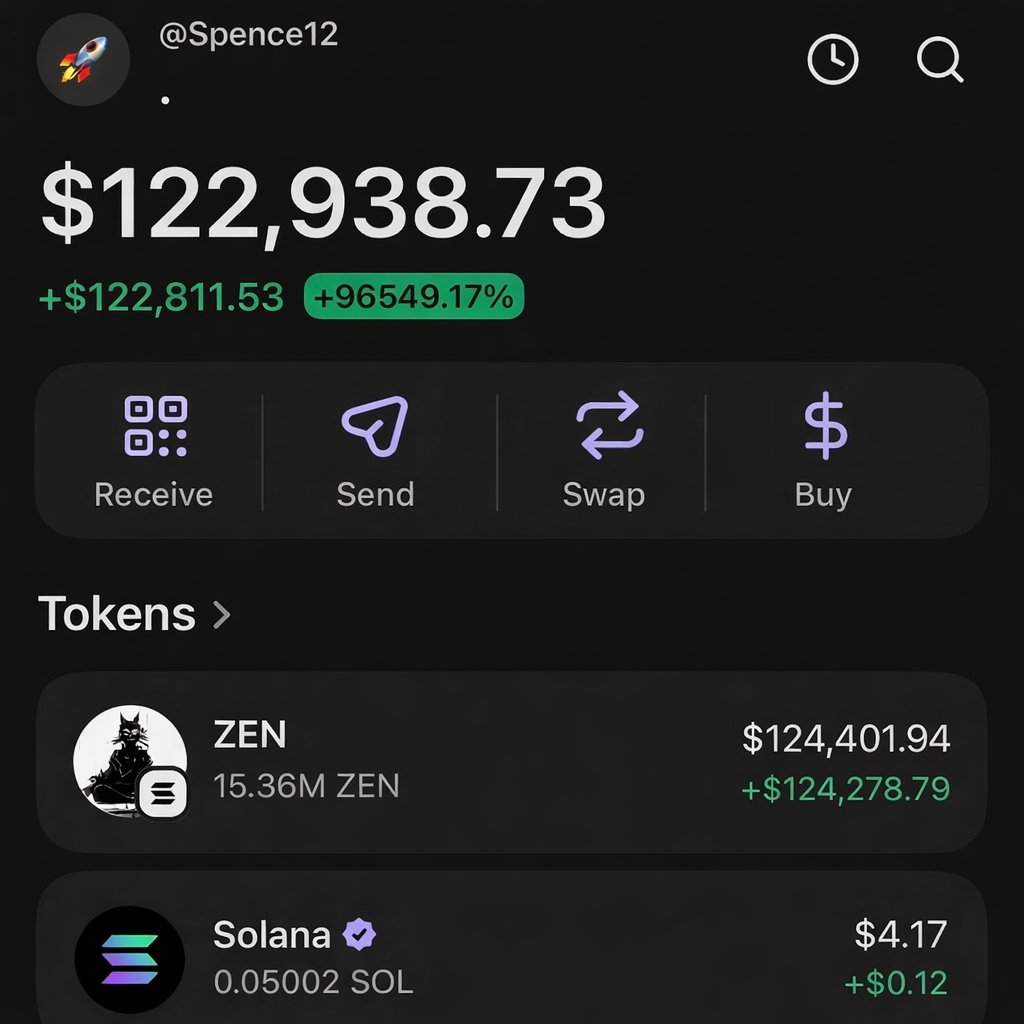This screenshot has height=1024, width=1024.
Task: Open the Tokens section header
Action: click(117, 614)
